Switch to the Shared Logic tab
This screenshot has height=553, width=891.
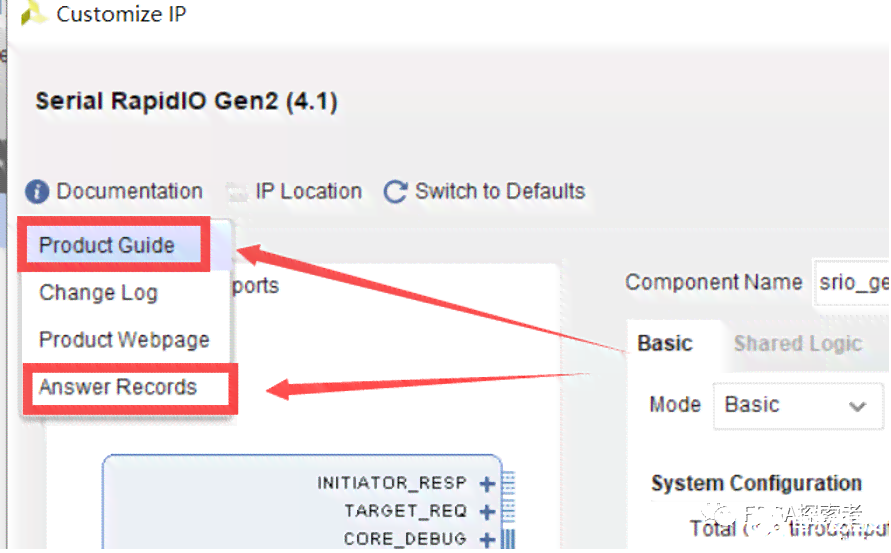pyautogui.click(x=798, y=343)
